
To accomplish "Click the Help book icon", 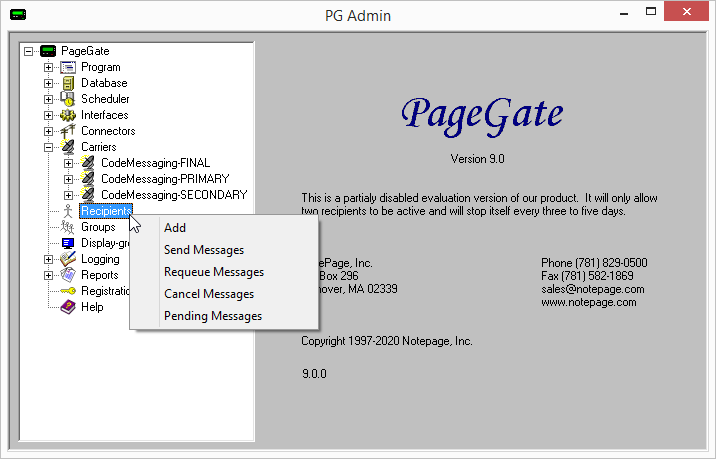I will [68, 307].
